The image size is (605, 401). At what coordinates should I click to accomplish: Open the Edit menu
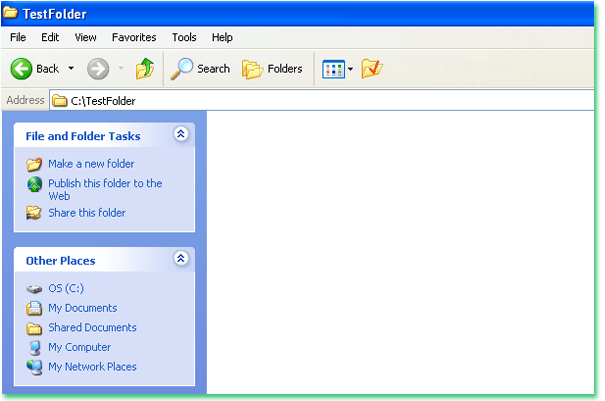coord(50,37)
